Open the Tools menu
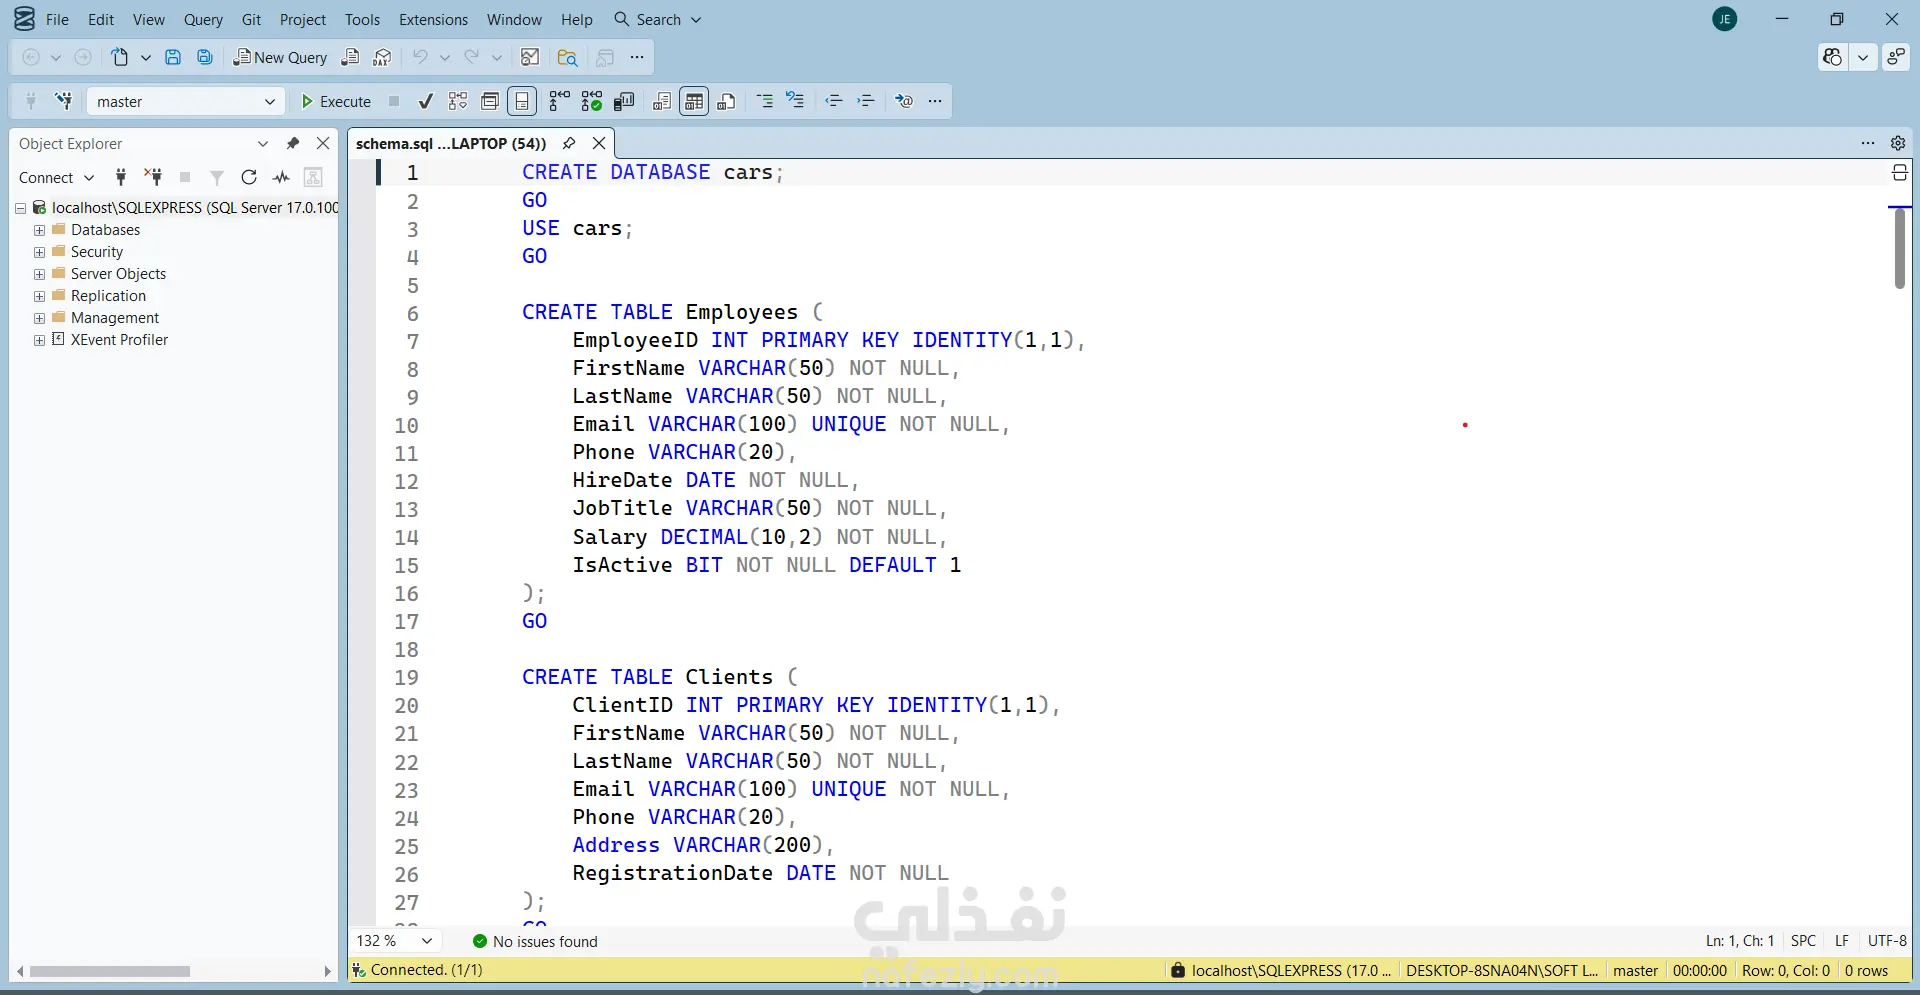Screen dimensions: 1920x995 point(362,19)
